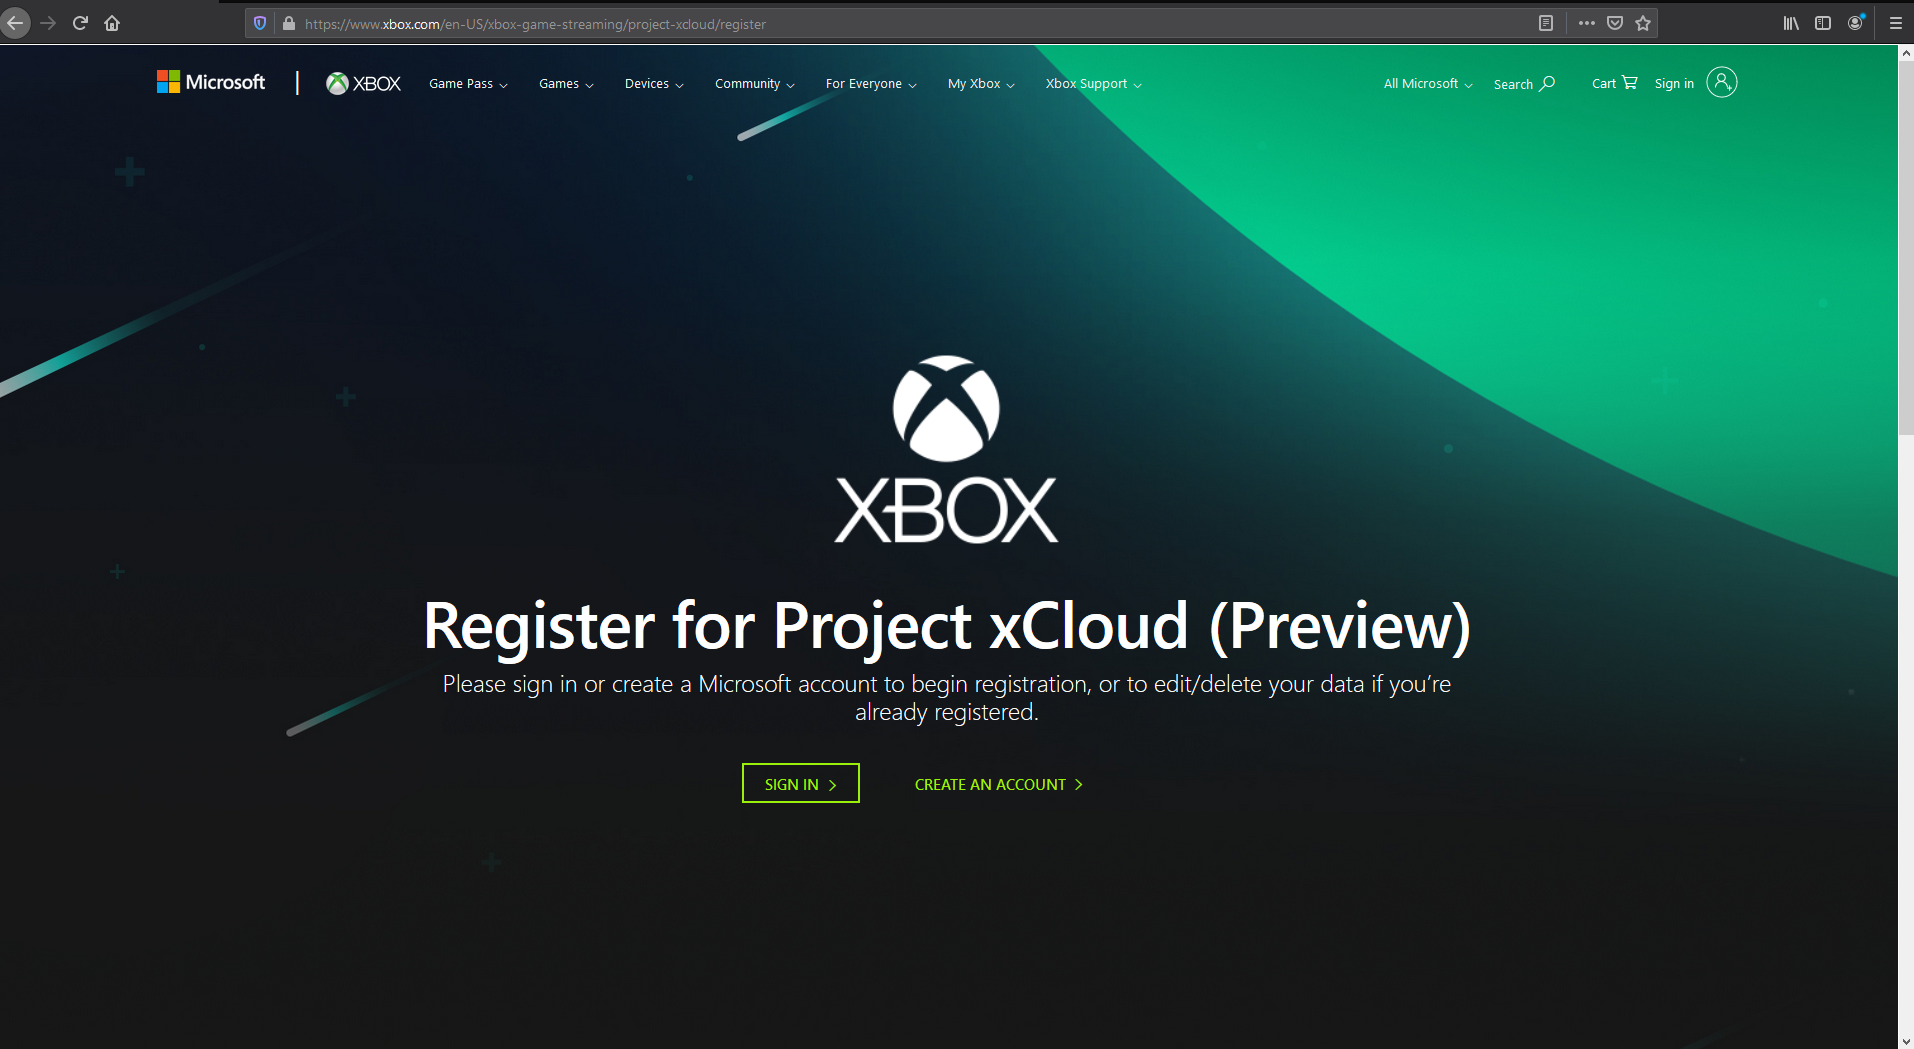Expand the Games dropdown

click(566, 84)
